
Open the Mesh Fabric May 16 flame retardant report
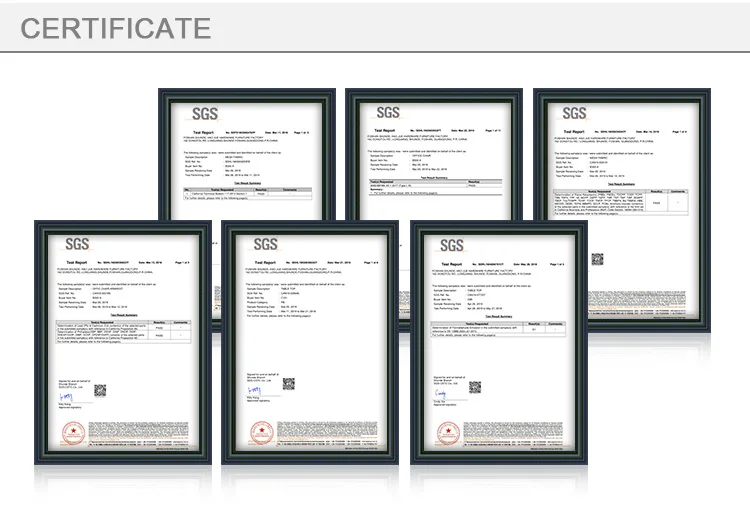622,210
